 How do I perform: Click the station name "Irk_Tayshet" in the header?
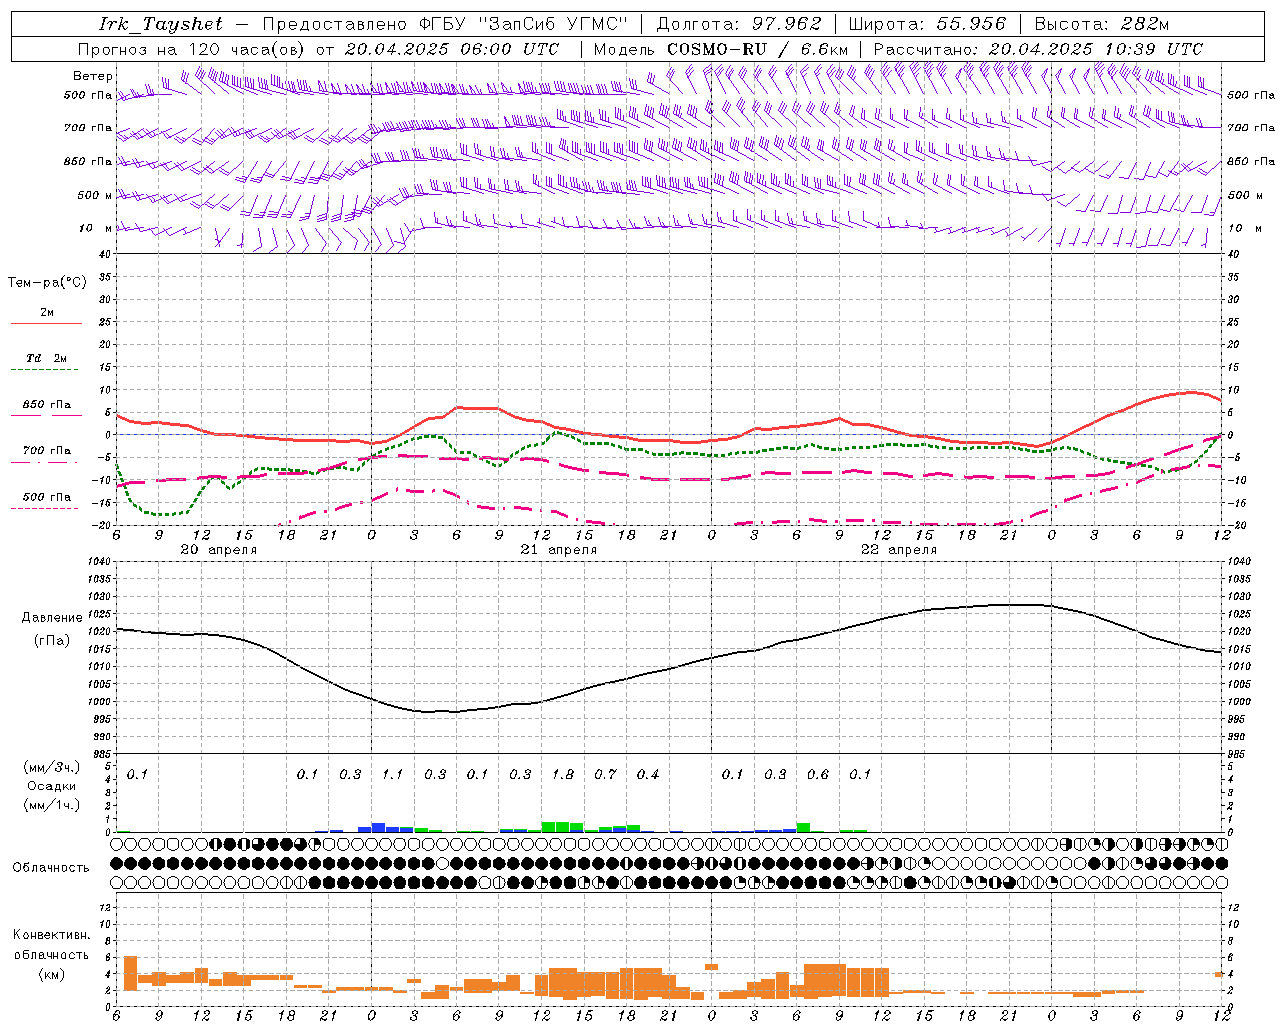click(x=161, y=24)
